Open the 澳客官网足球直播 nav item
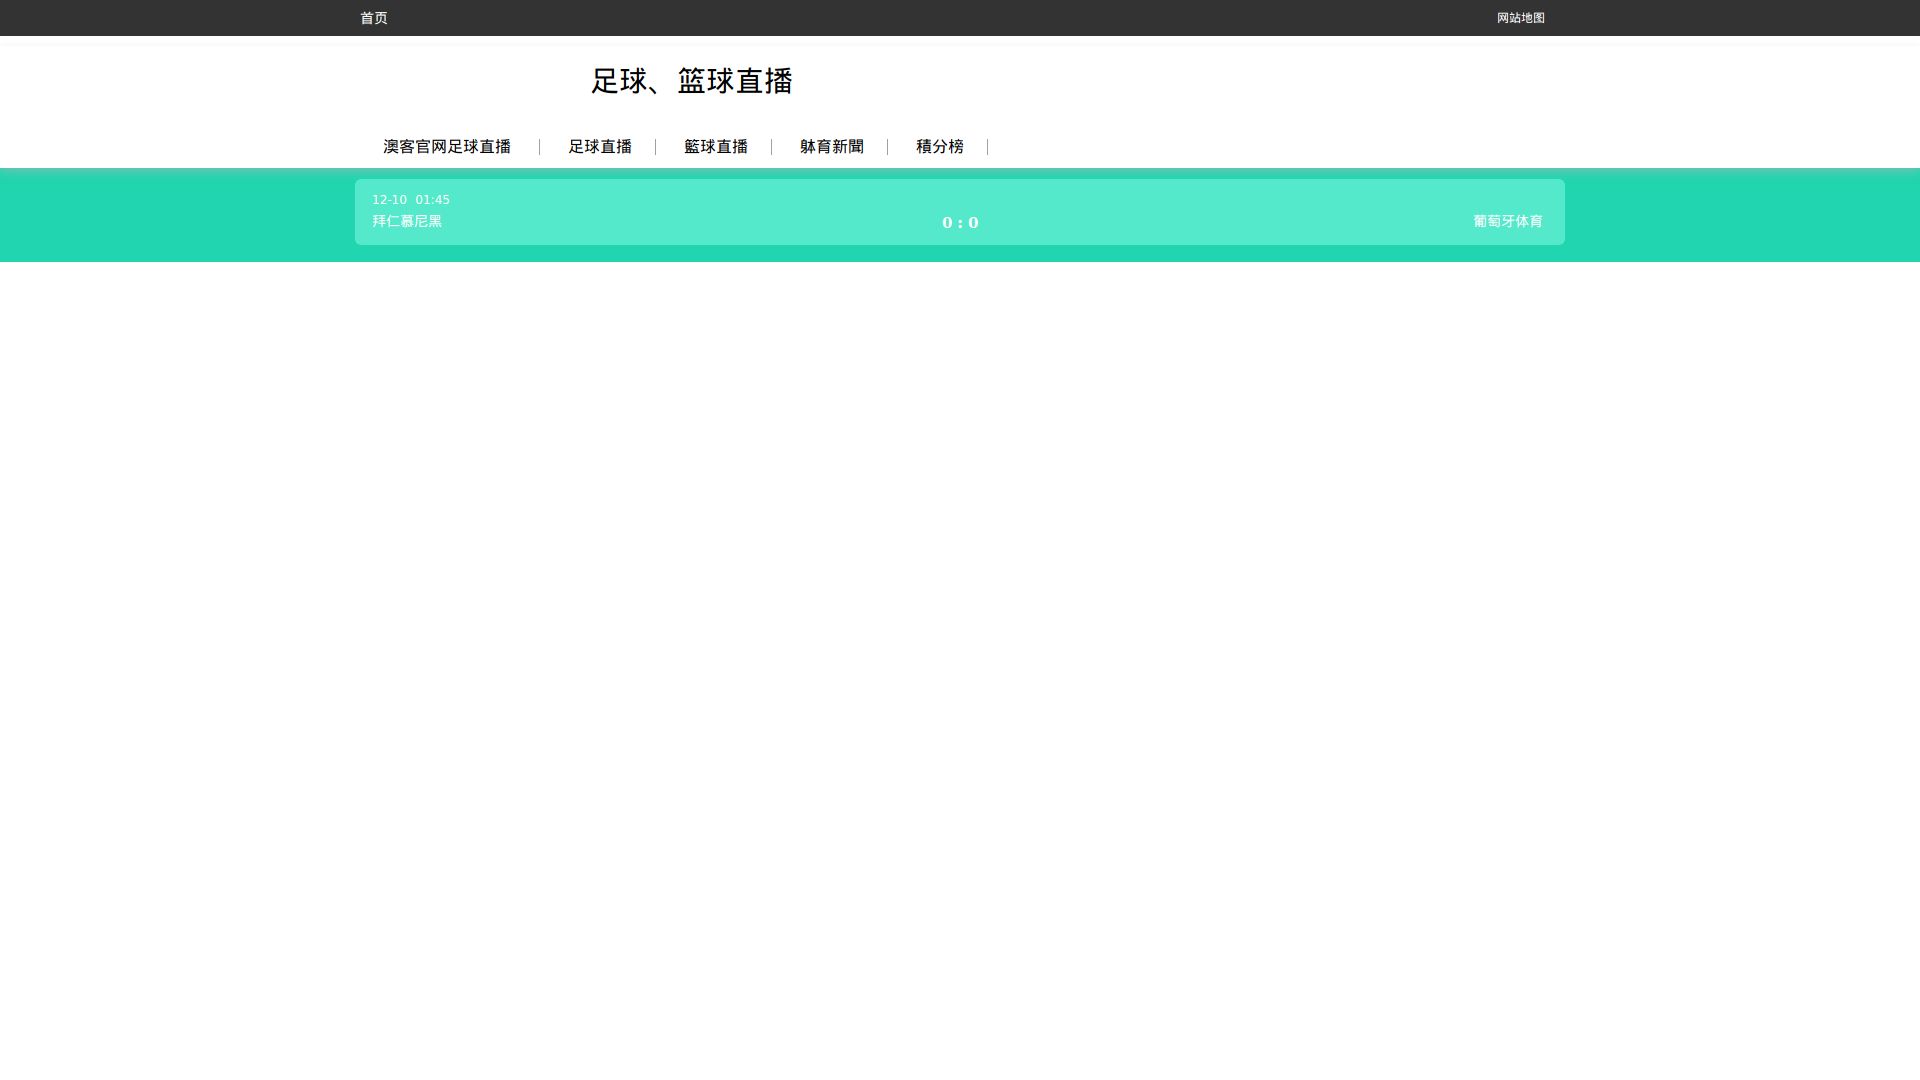The image size is (1920, 1080). click(x=447, y=147)
